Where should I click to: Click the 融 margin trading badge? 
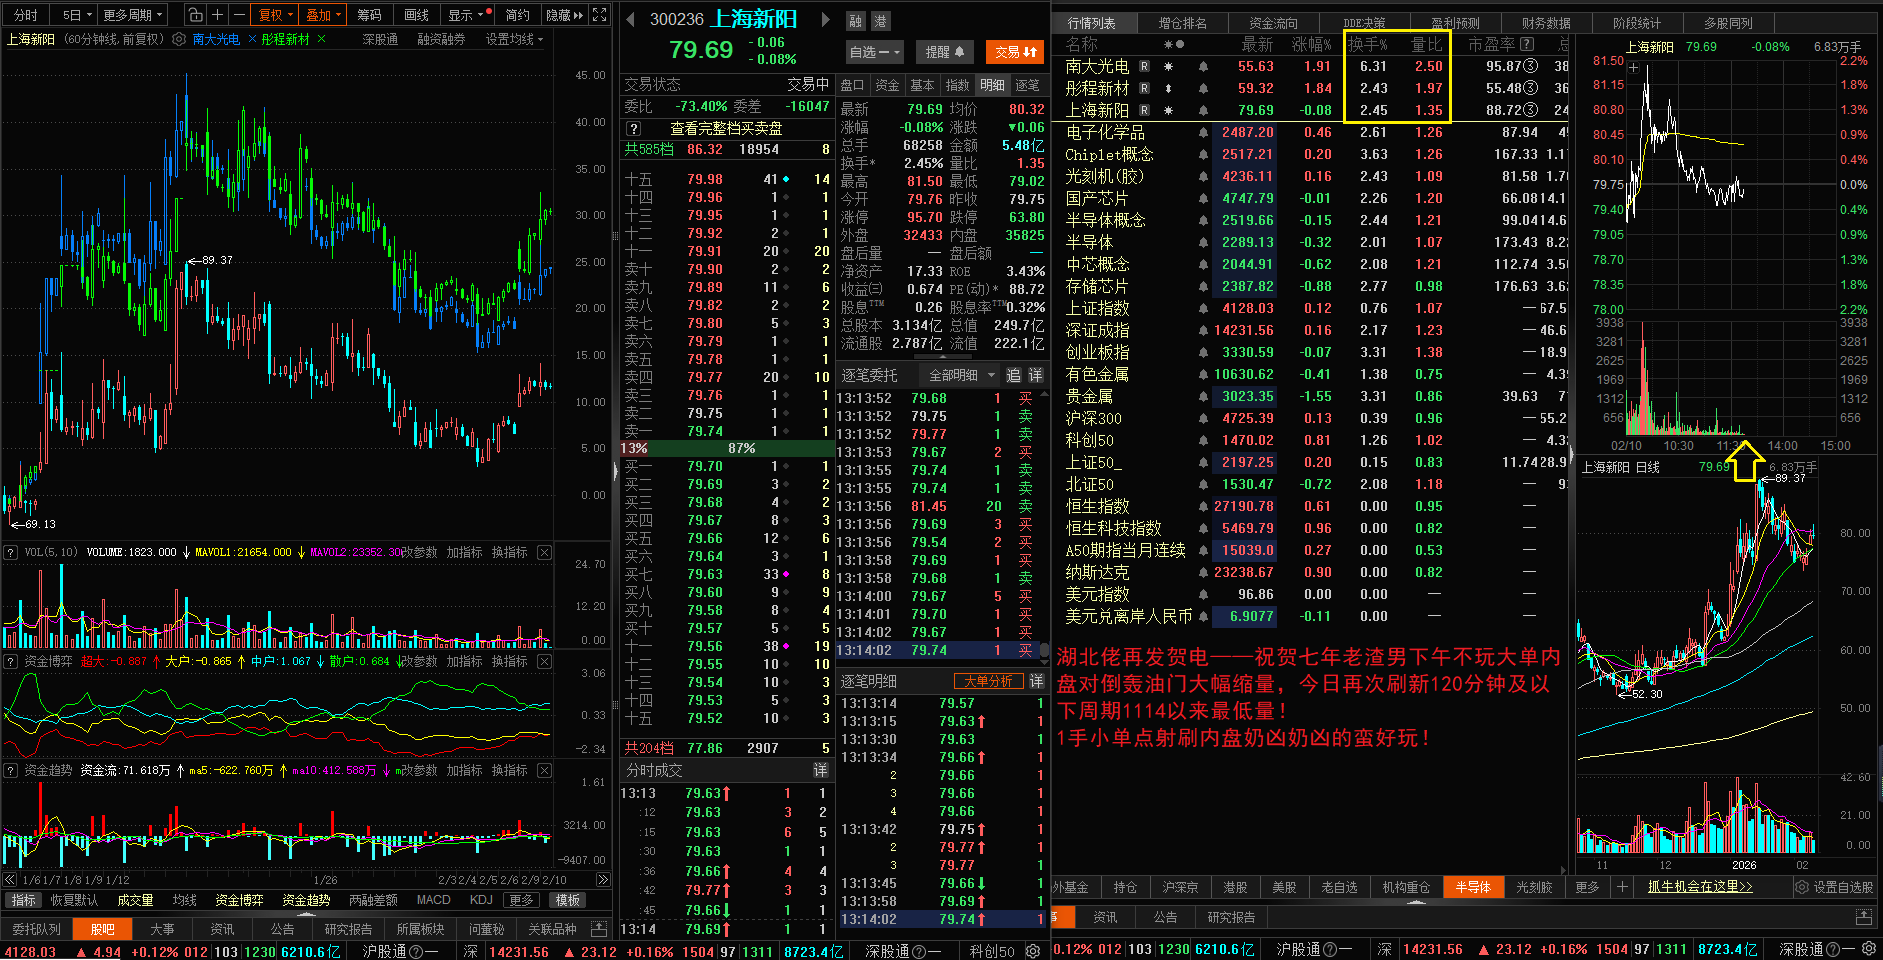tap(855, 21)
